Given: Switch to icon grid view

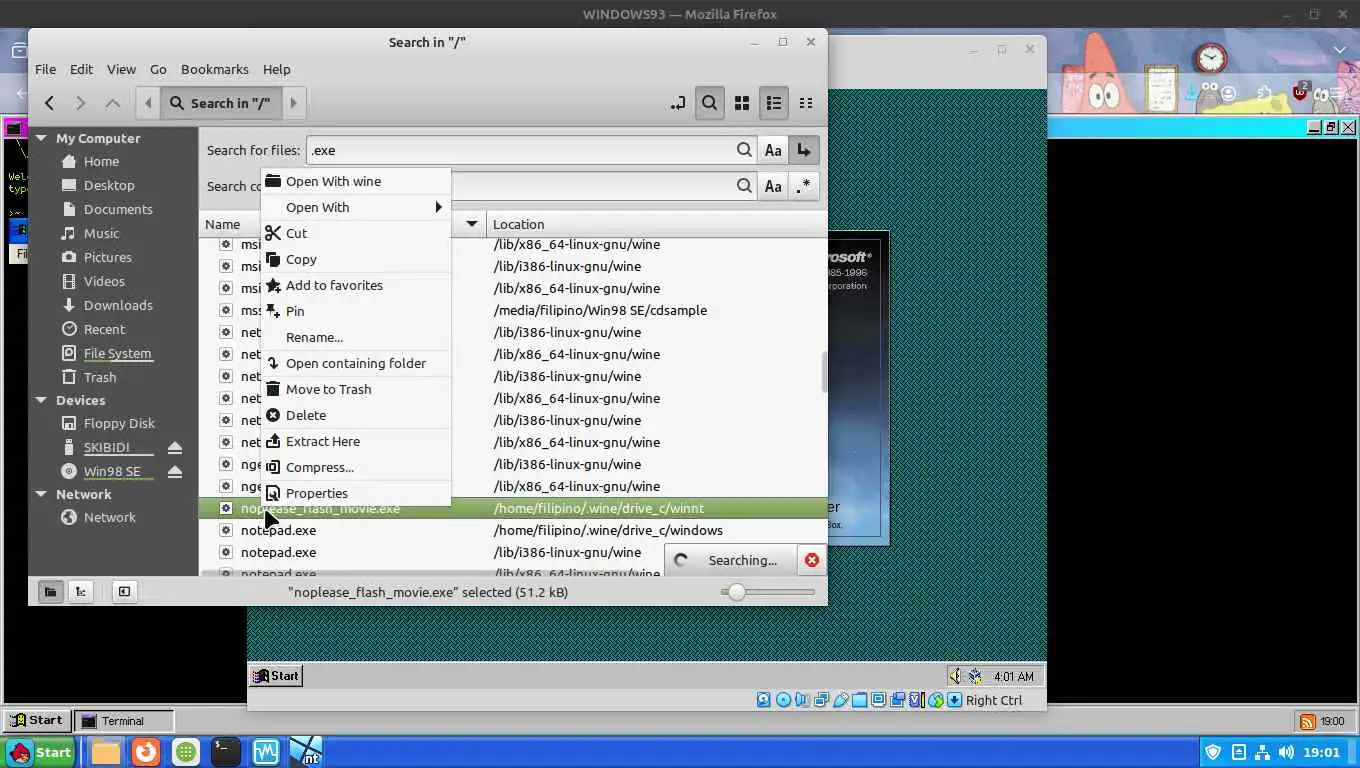Looking at the screenshot, I should coord(742,103).
